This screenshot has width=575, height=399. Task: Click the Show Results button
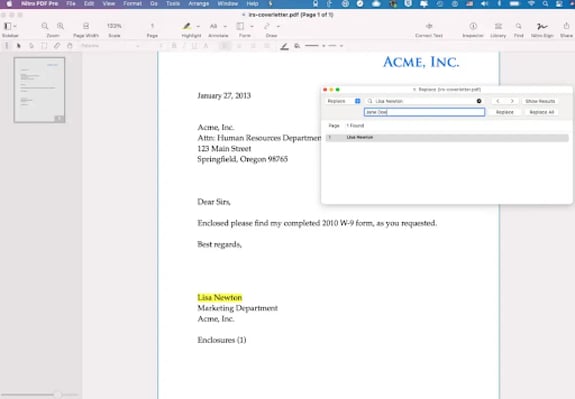point(540,101)
